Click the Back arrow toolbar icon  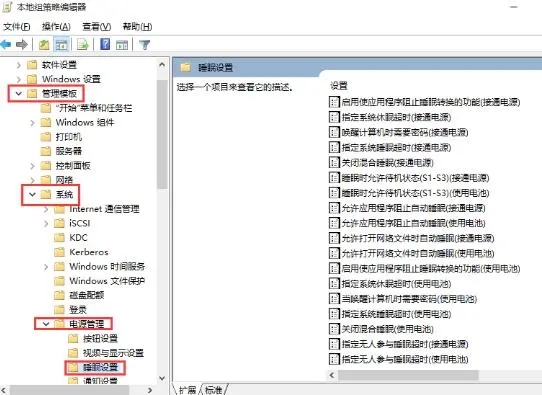tap(6, 44)
